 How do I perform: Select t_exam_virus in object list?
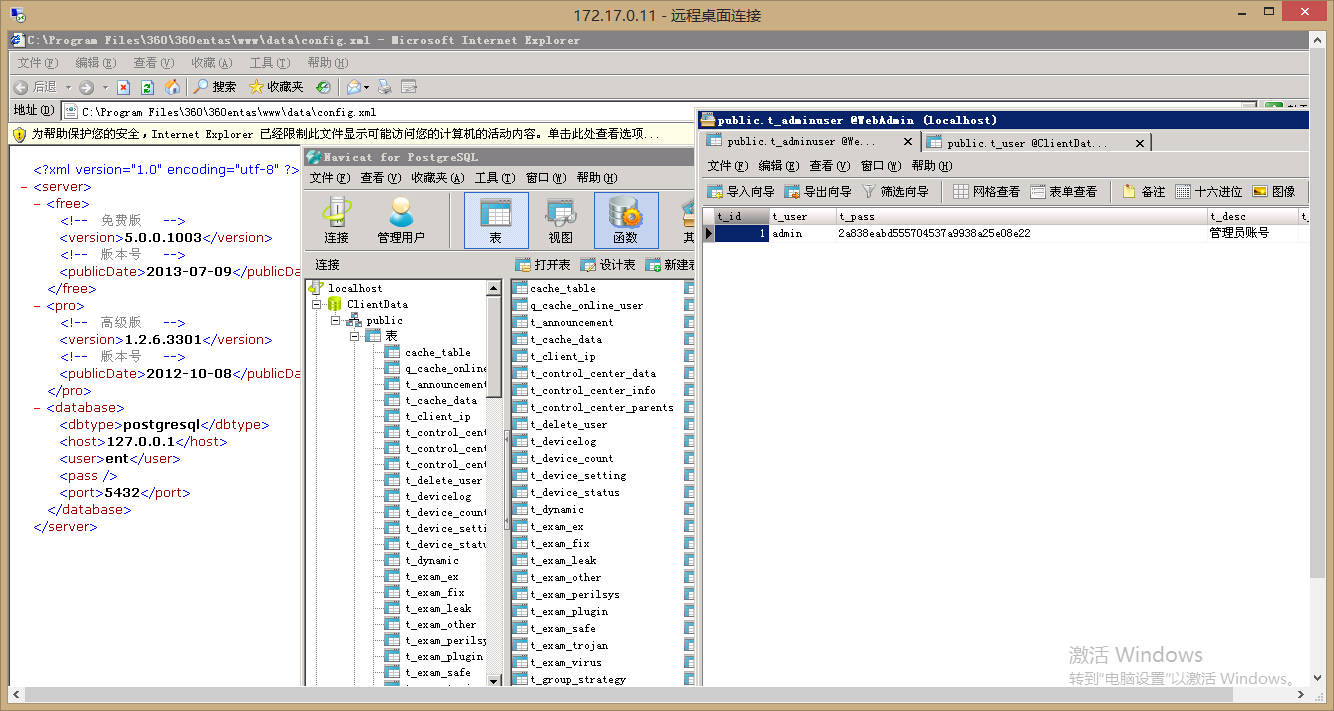tap(566, 662)
